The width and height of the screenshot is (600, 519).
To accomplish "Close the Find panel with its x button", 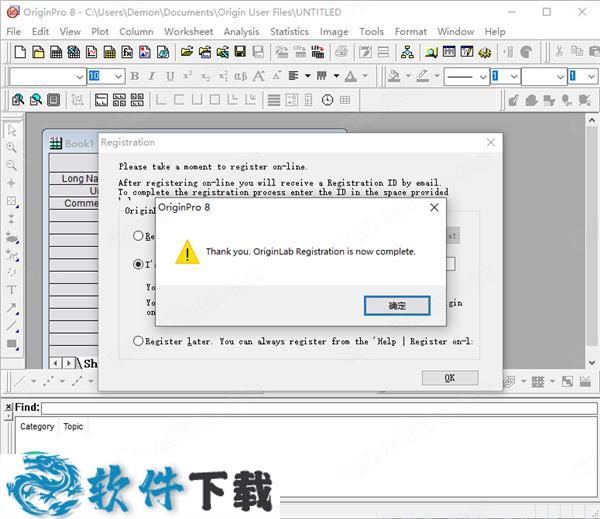I will coord(8,407).
